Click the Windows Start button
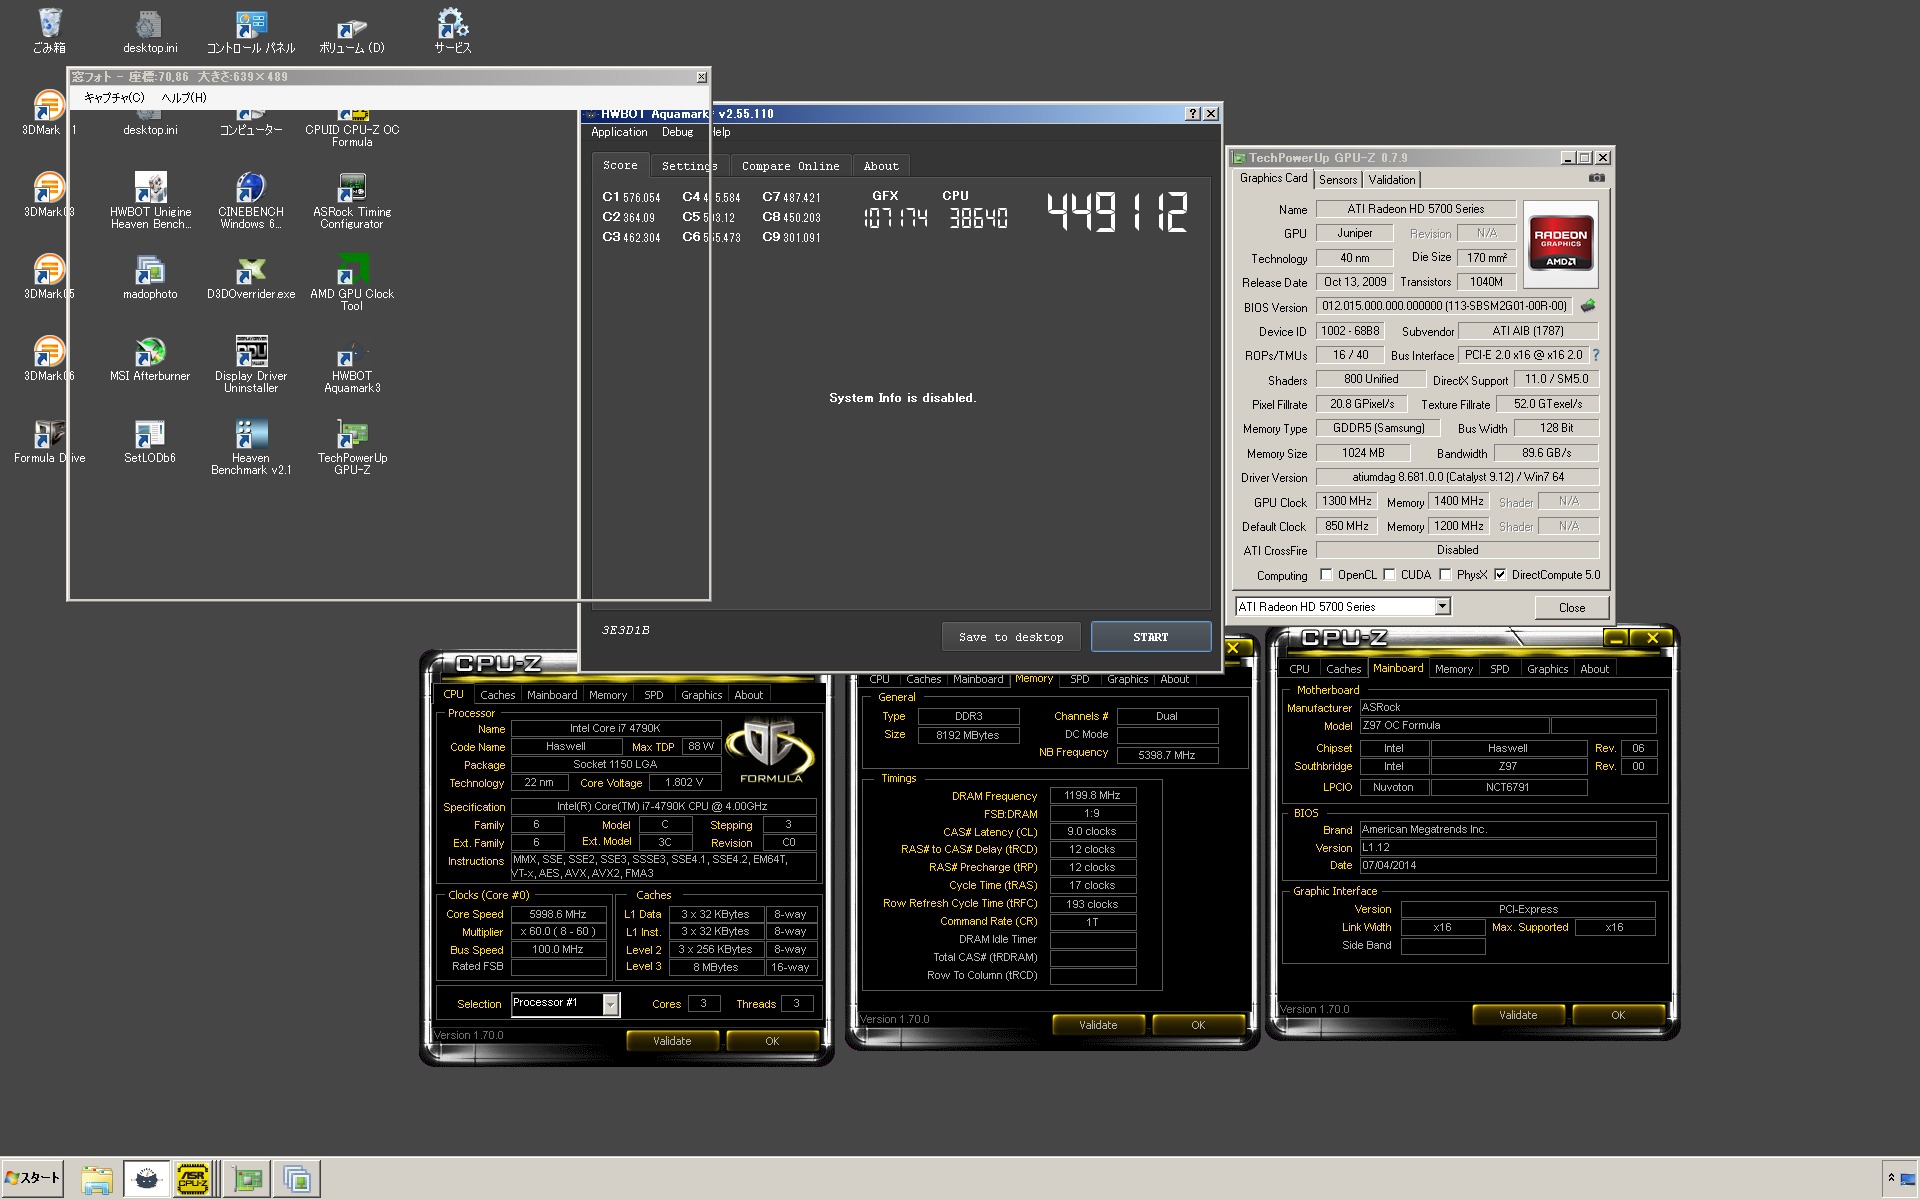1920x1200 pixels. tap(33, 1178)
